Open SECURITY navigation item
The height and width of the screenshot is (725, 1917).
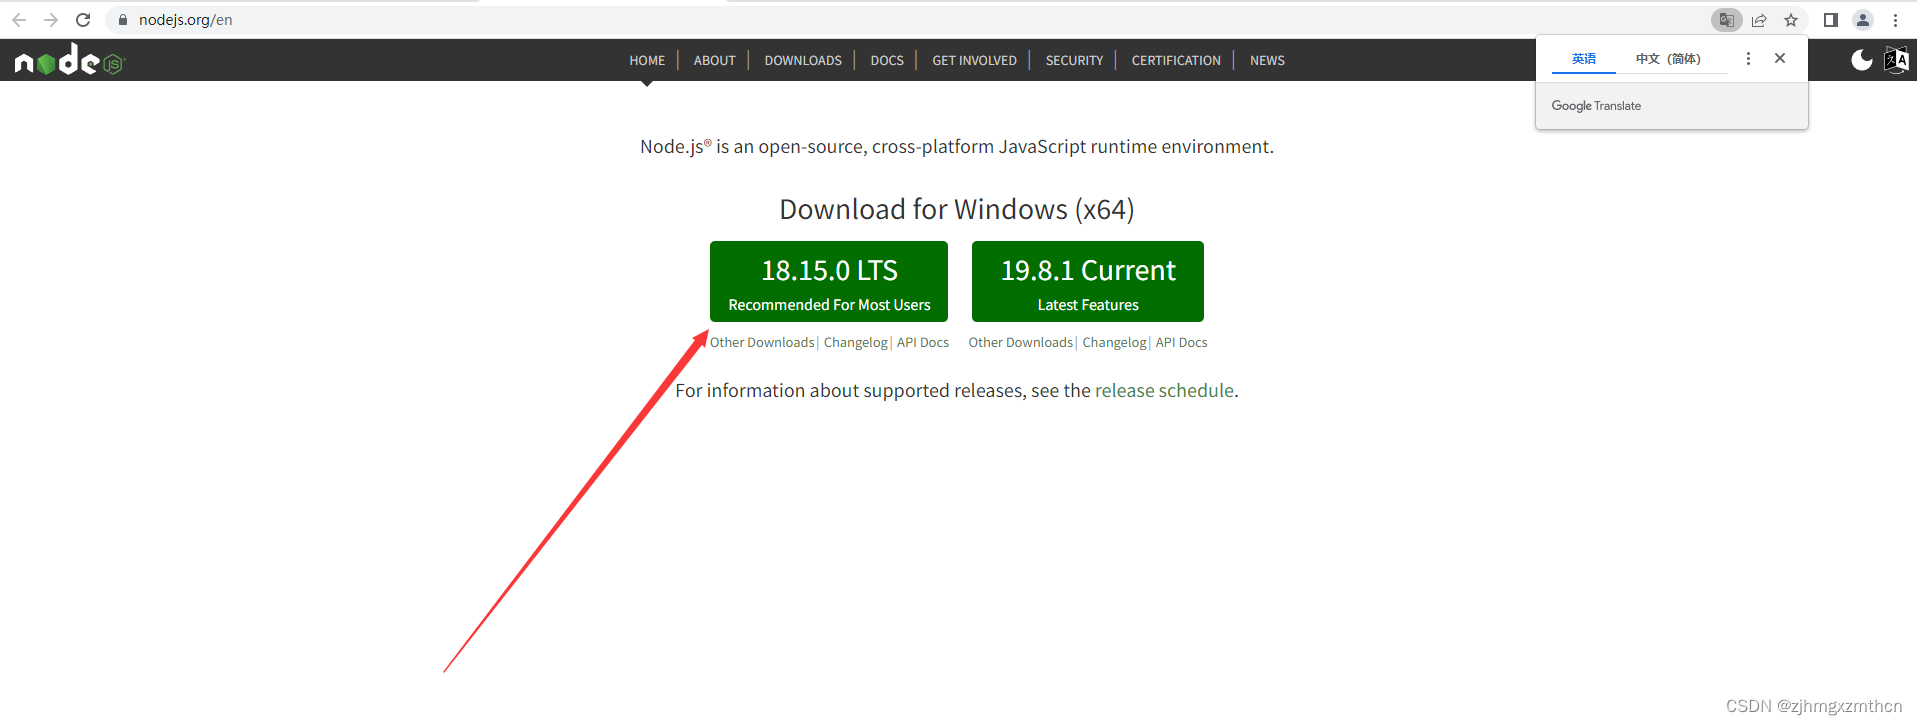(1074, 60)
